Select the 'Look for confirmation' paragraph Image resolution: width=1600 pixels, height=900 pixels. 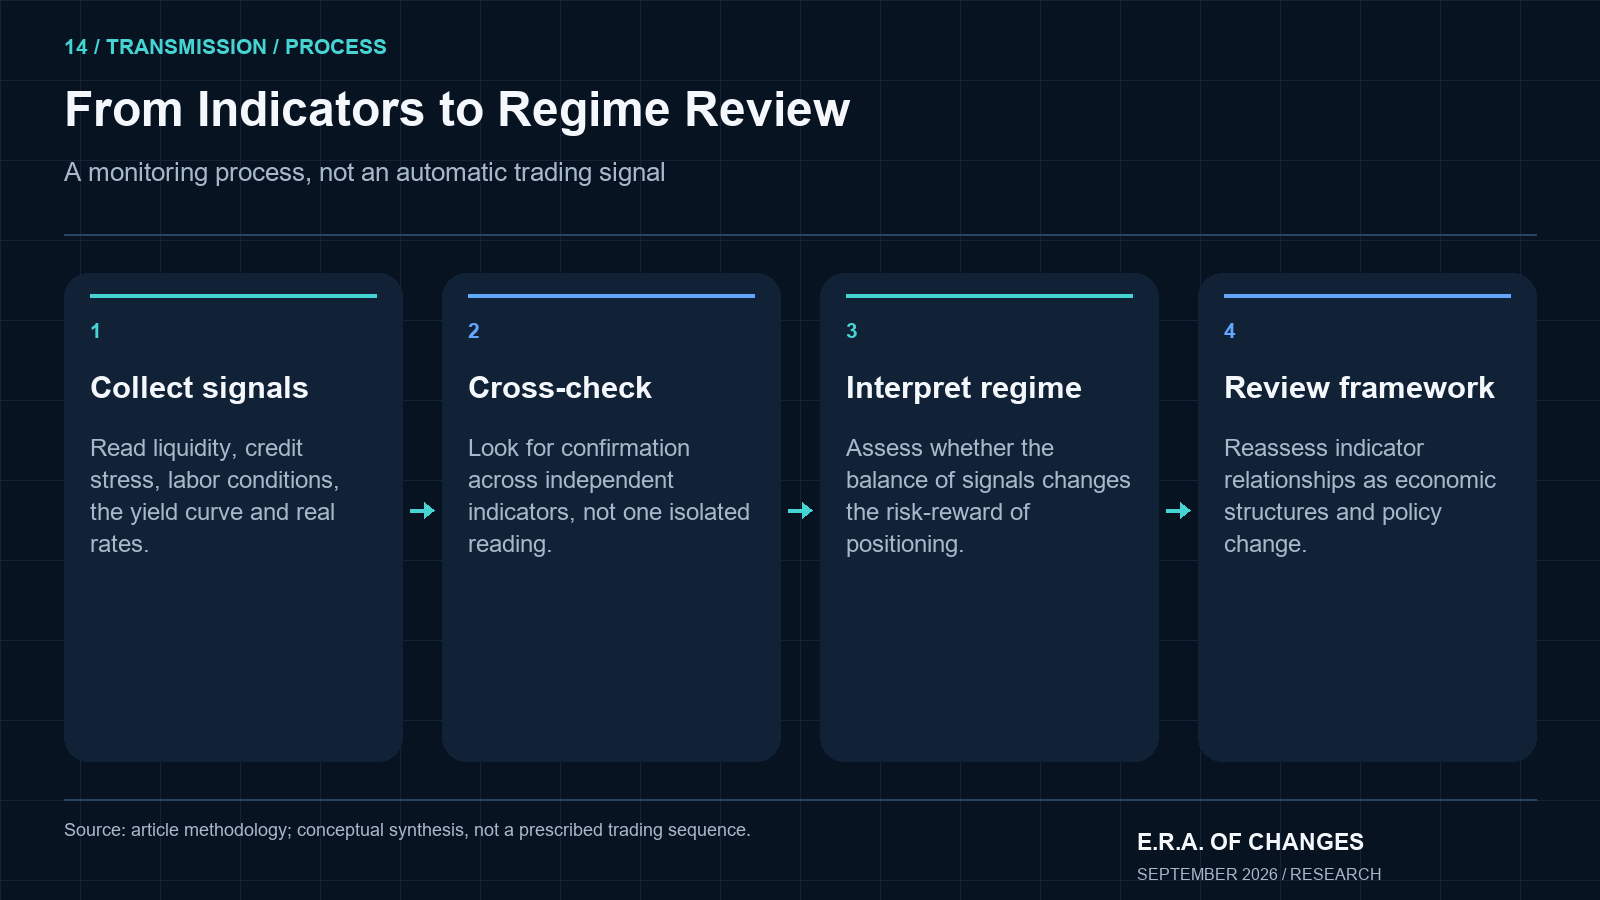[x=609, y=496]
